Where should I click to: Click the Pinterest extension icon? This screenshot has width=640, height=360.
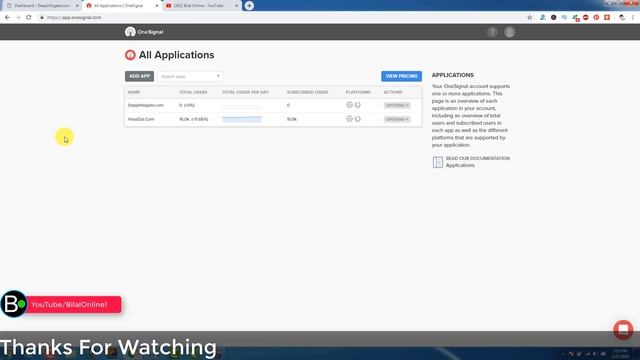[x=596, y=18]
